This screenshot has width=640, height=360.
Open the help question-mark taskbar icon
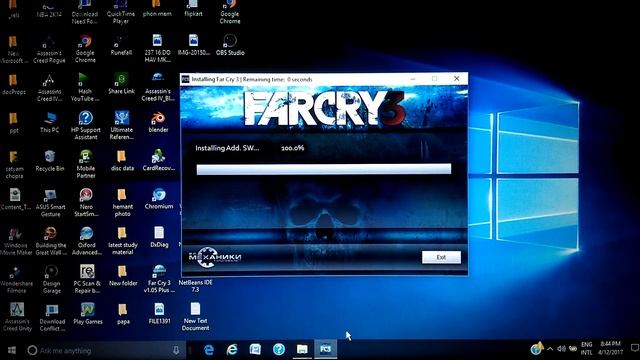(279, 350)
